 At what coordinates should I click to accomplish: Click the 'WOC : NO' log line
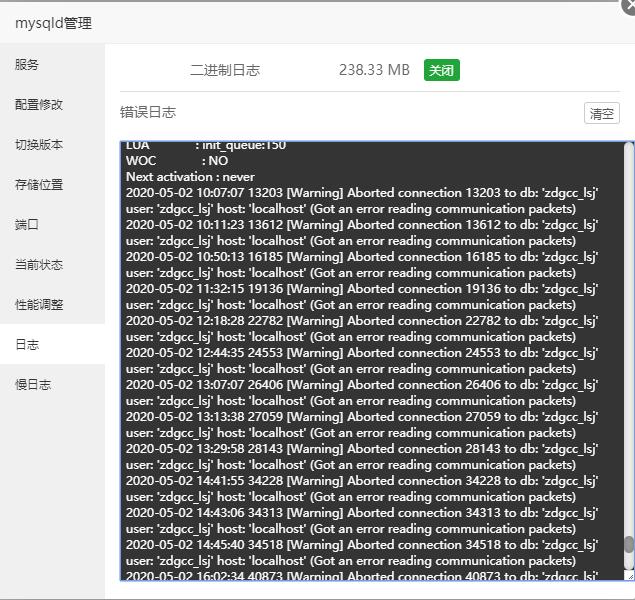(x=177, y=161)
